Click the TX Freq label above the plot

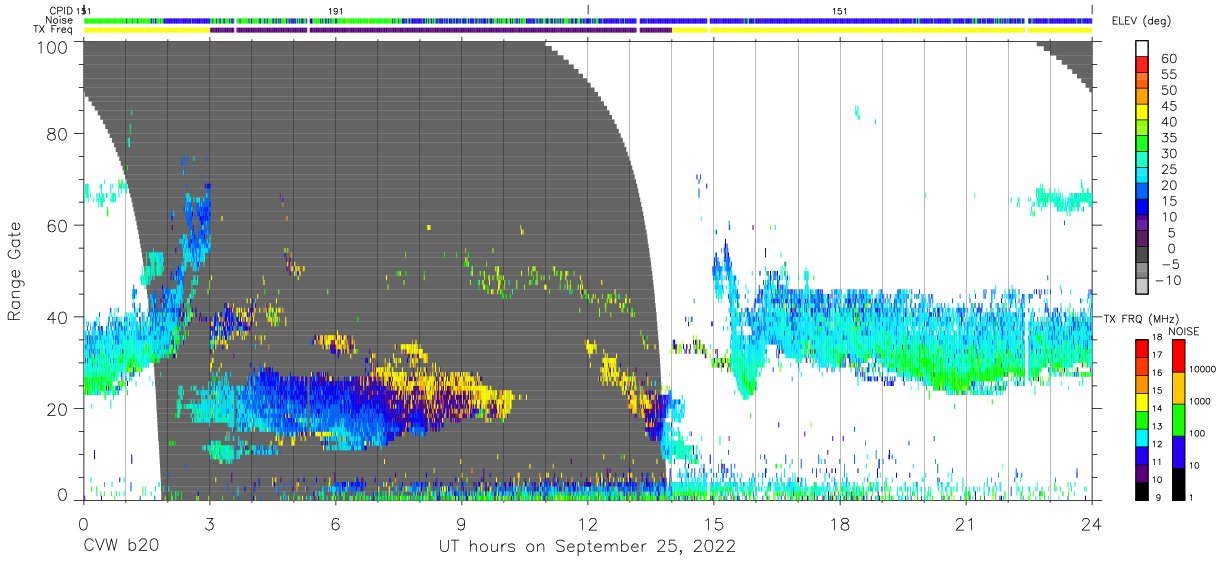click(53, 30)
